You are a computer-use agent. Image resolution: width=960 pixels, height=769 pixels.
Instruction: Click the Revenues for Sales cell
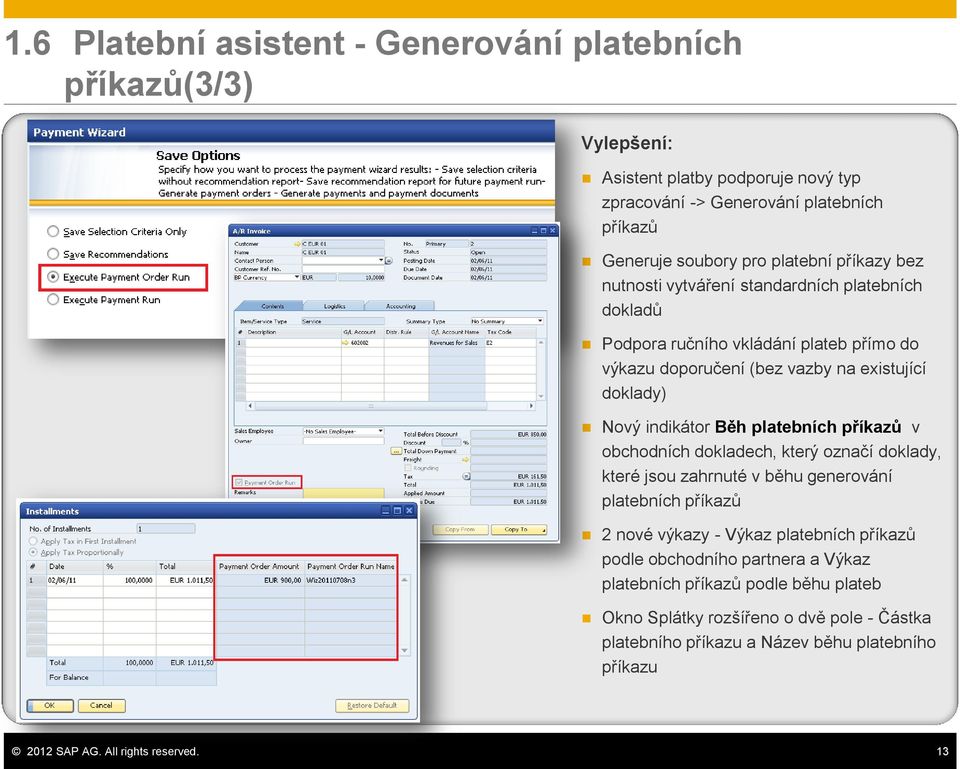(x=456, y=343)
